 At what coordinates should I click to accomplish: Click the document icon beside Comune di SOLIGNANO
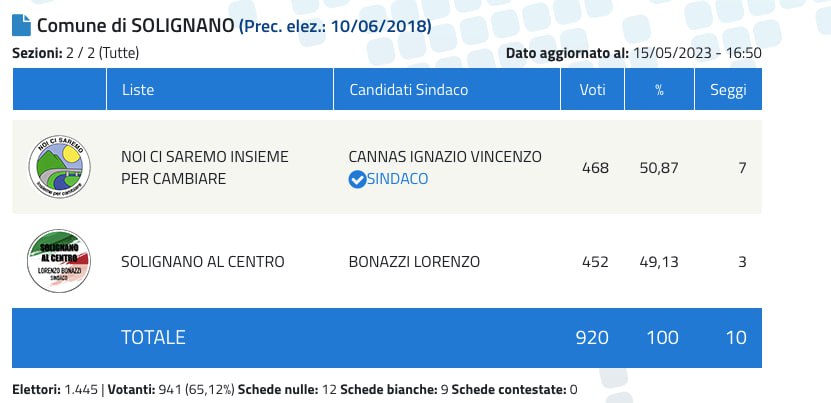[x=21, y=26]
